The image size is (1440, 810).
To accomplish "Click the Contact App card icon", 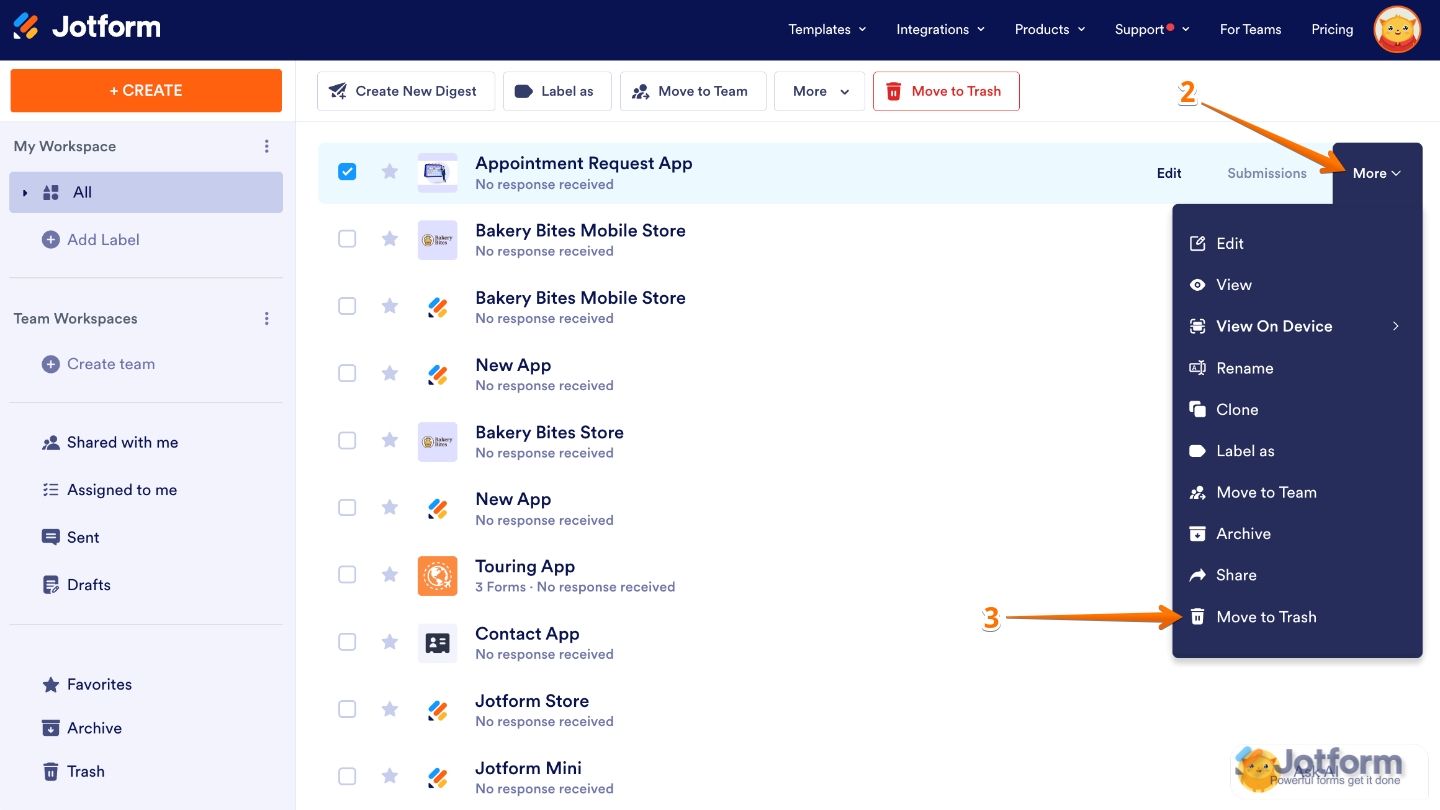I will coord(437,642).
